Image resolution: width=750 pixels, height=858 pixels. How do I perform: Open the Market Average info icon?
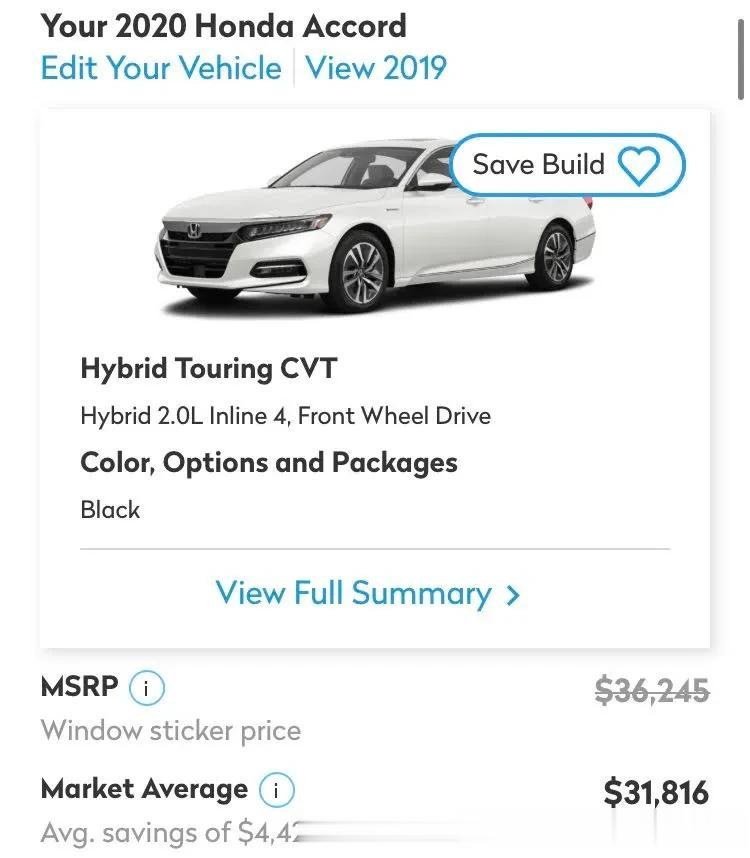click(x=277, y=790)
